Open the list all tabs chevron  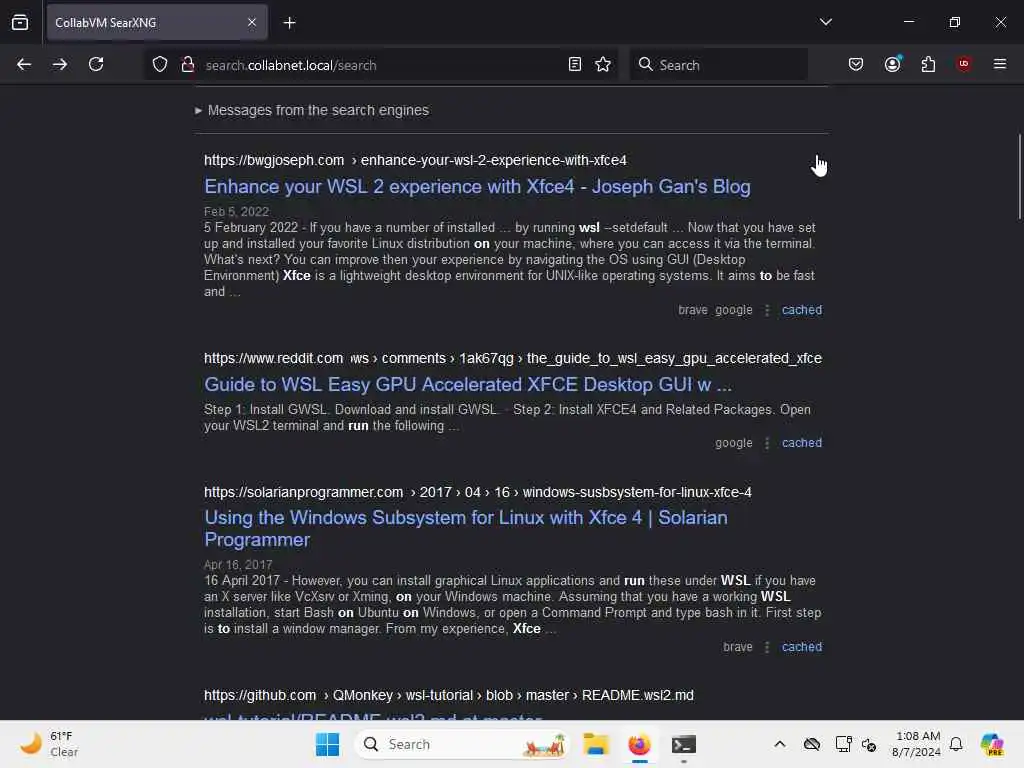click(x=825, y=22)
